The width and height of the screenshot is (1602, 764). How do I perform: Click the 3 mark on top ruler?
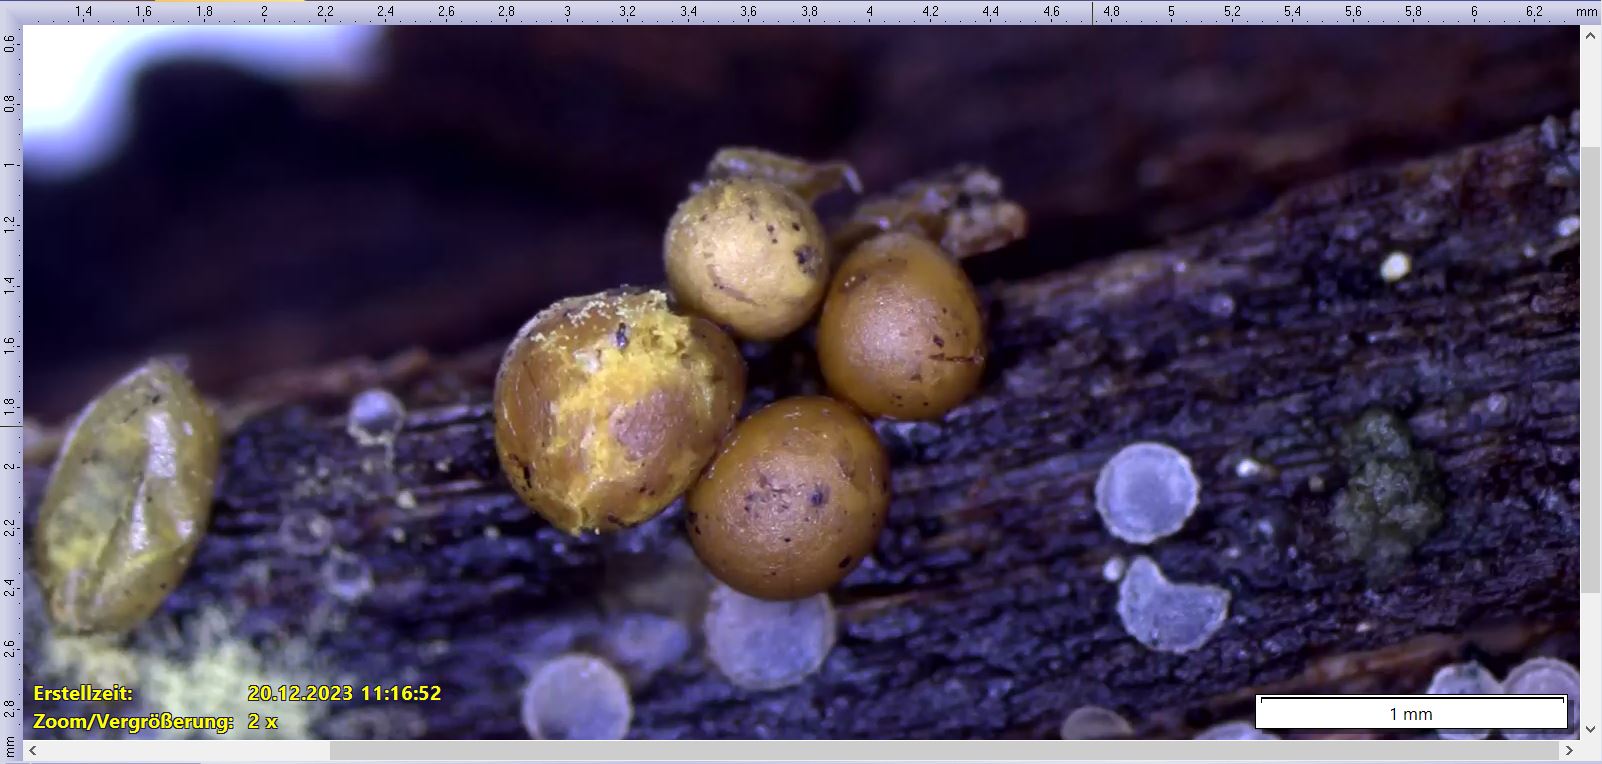tap(567, 12)
